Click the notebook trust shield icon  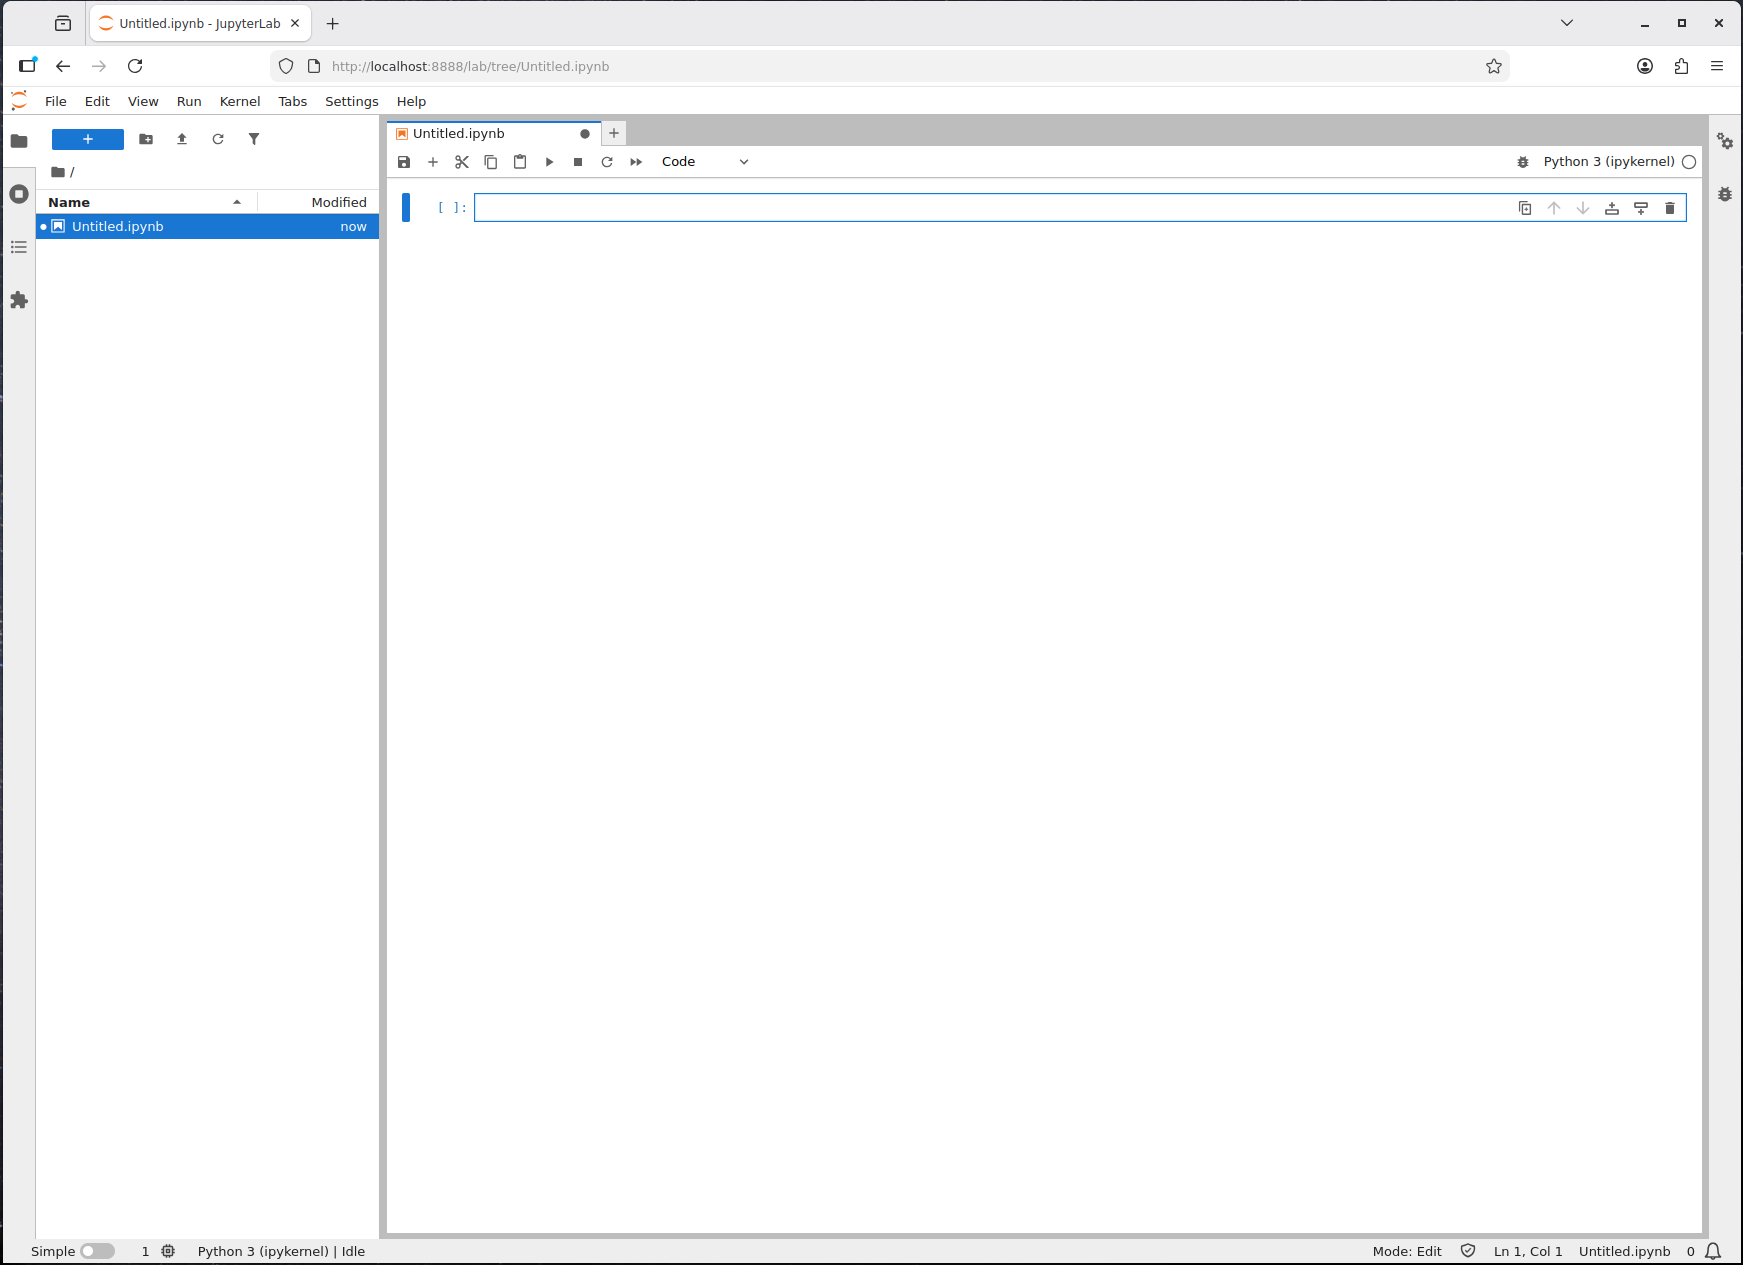pos(1468,1251)
